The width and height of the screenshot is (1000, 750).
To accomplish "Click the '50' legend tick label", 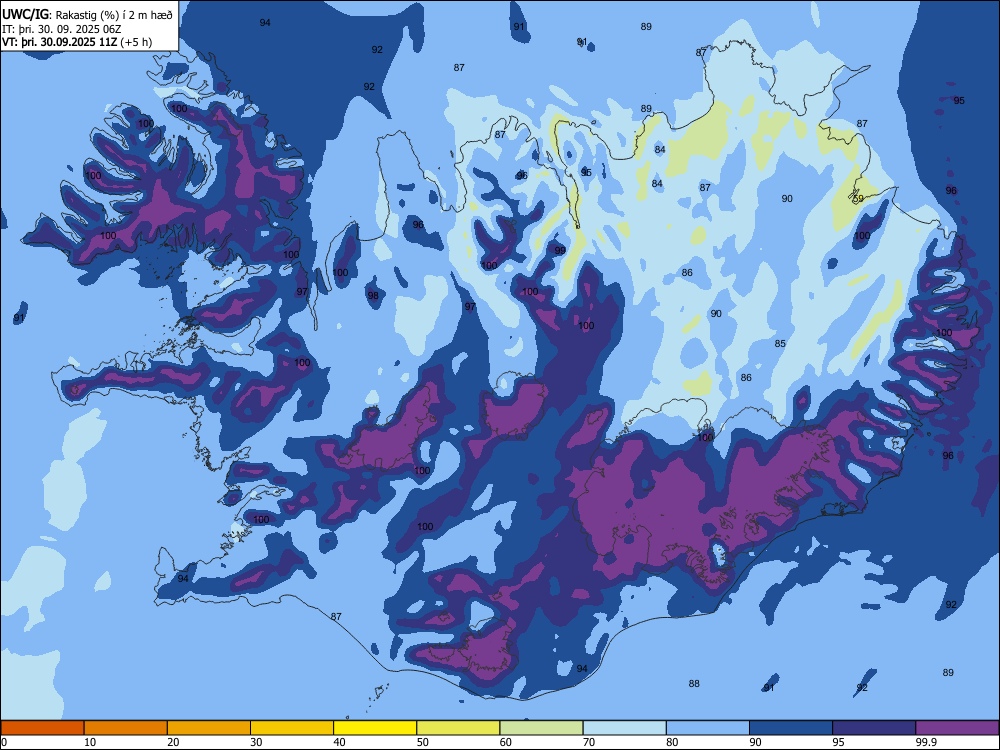I will (x=422, y=742).
